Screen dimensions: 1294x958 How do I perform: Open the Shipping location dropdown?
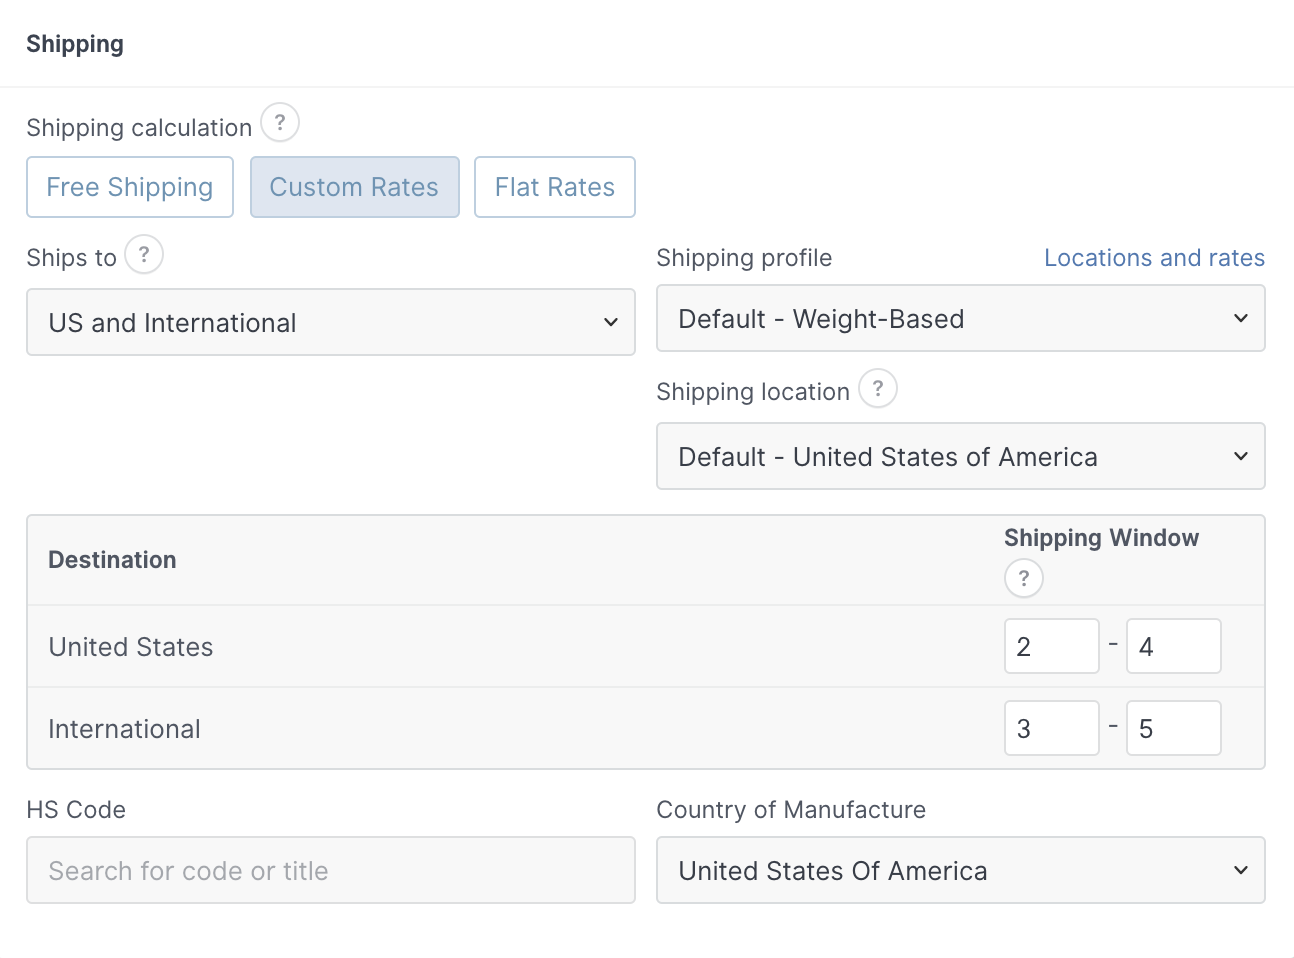click(960, 457)
